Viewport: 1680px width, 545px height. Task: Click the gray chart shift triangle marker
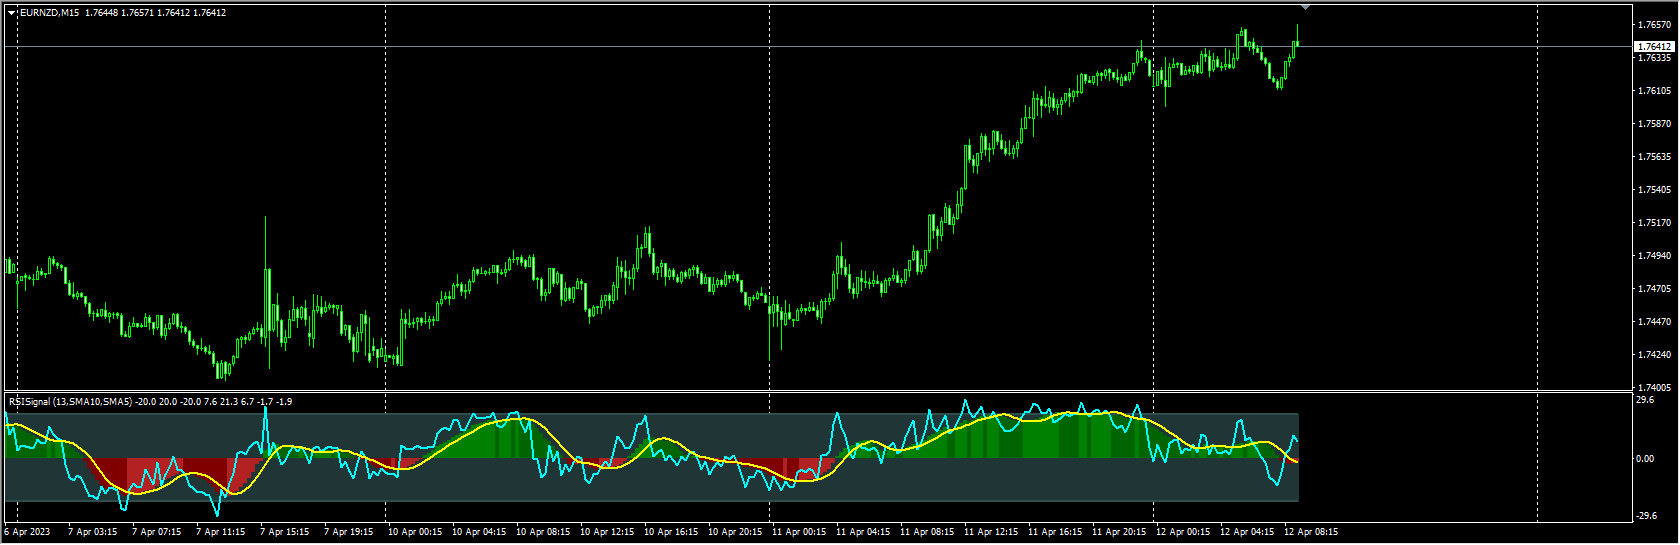pos(1305,7)
